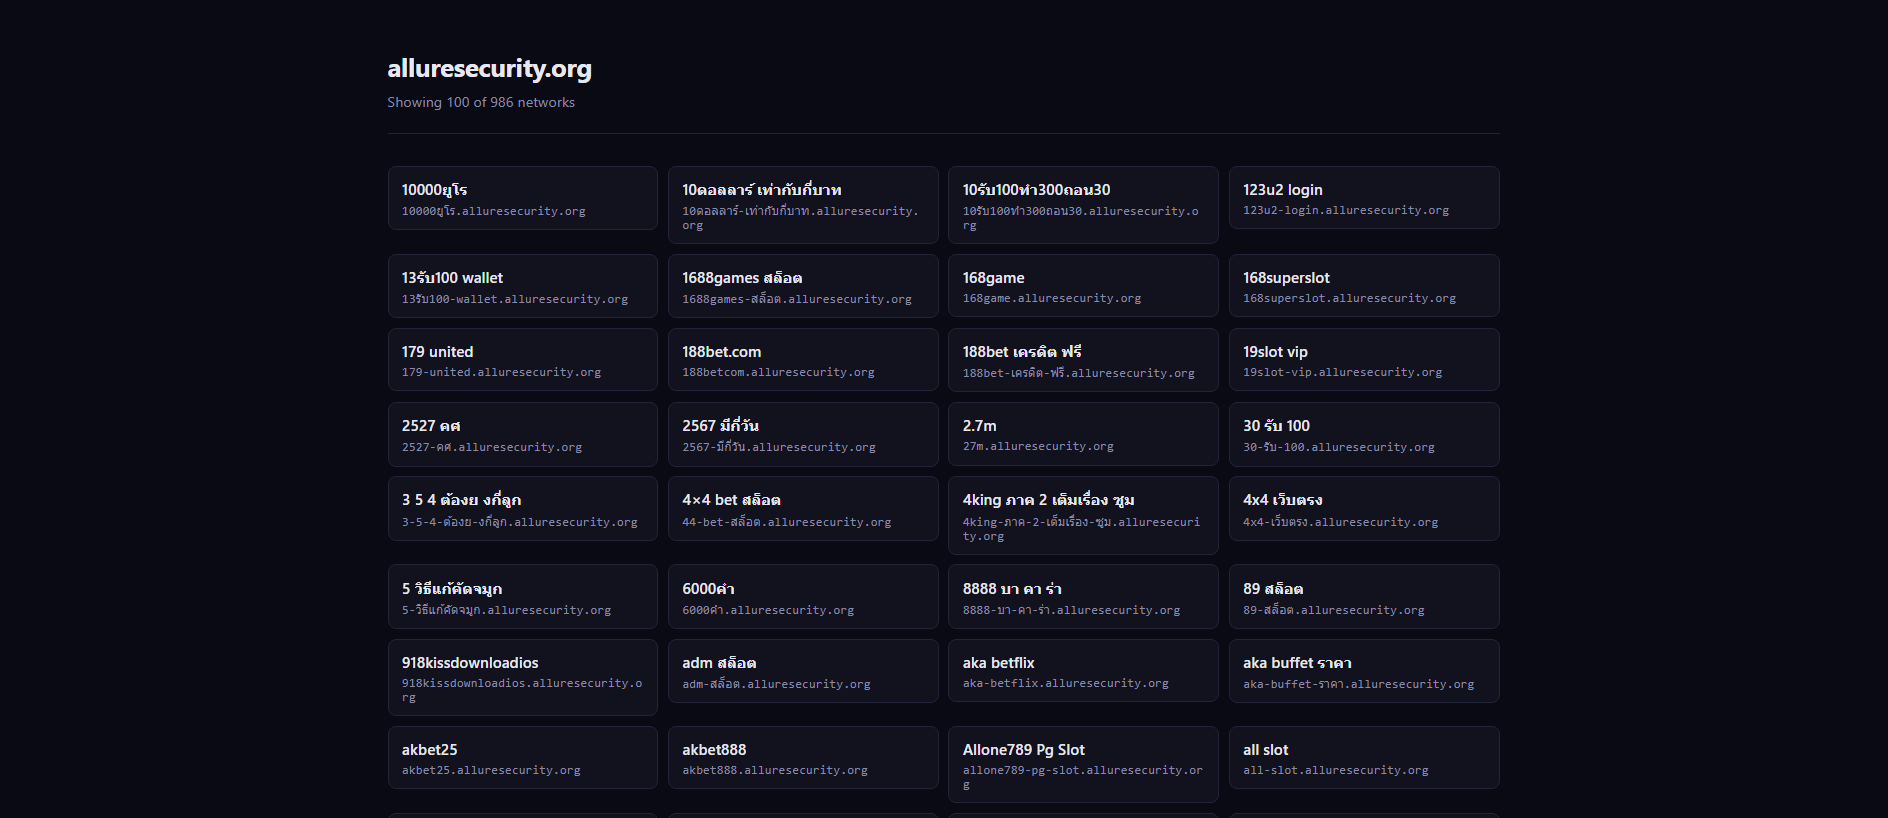
Task: Open the 168game network card
Action: tap(1083, 286)
